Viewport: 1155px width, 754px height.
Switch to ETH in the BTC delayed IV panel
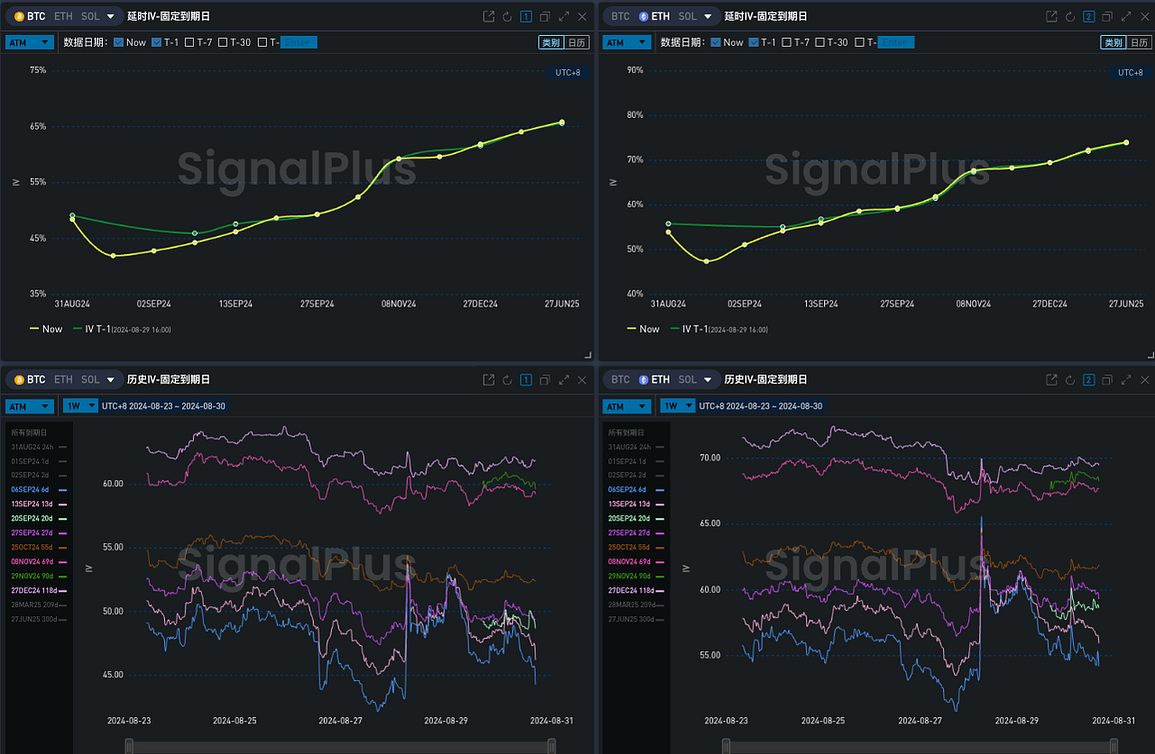point(63,17)
